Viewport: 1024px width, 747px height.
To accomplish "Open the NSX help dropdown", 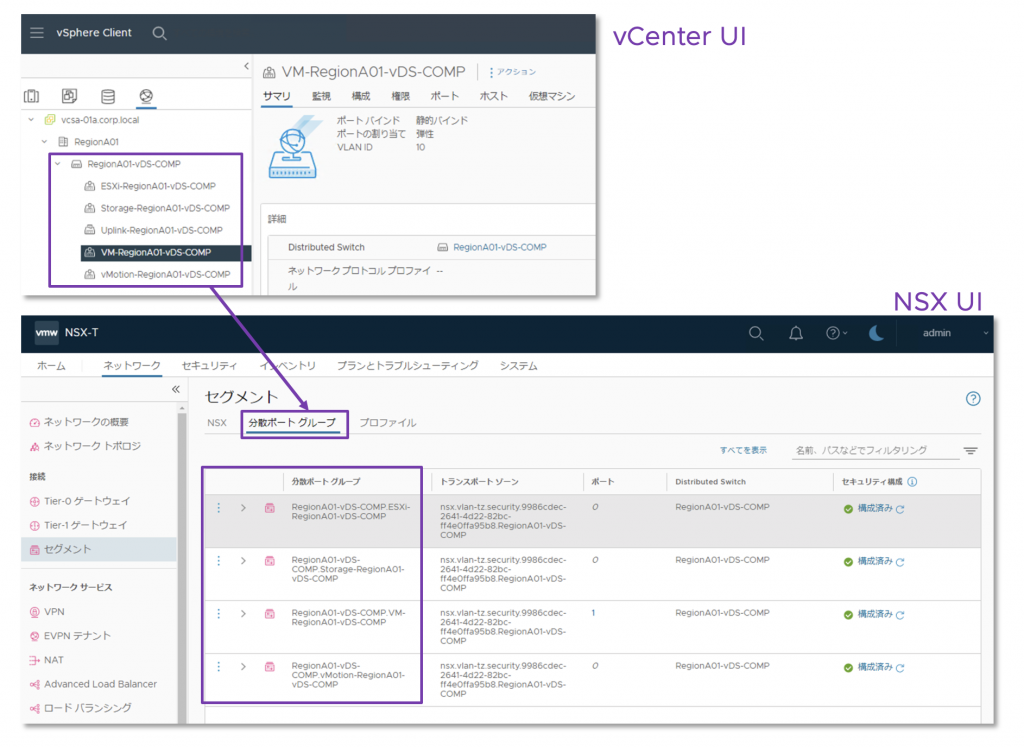I will pos(836,334).
